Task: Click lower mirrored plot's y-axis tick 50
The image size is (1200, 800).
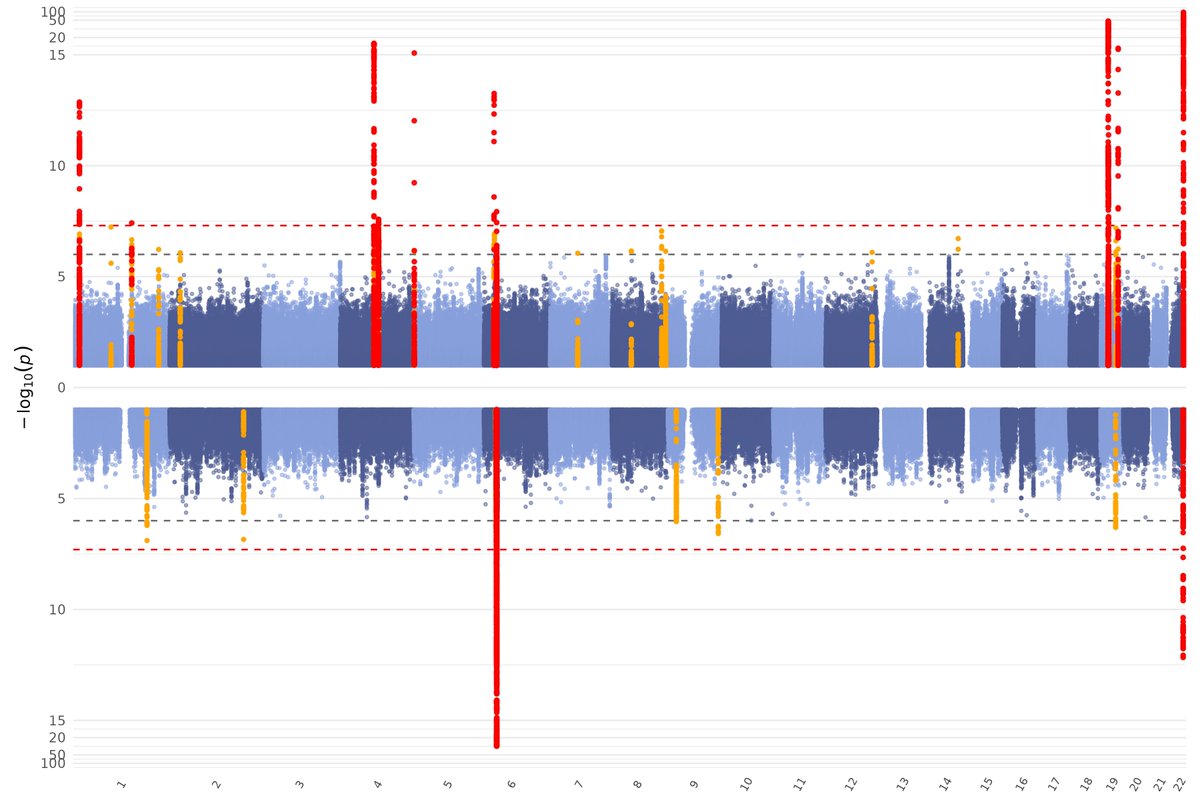Action: point(57,754)
